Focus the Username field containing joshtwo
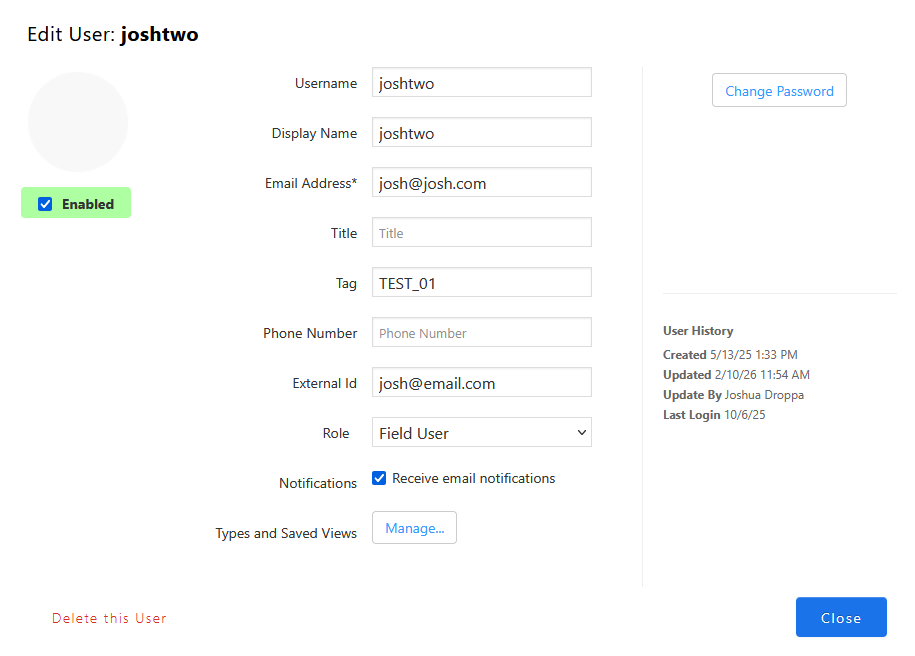This screenshot has height=656, width=915. point(481,83)
